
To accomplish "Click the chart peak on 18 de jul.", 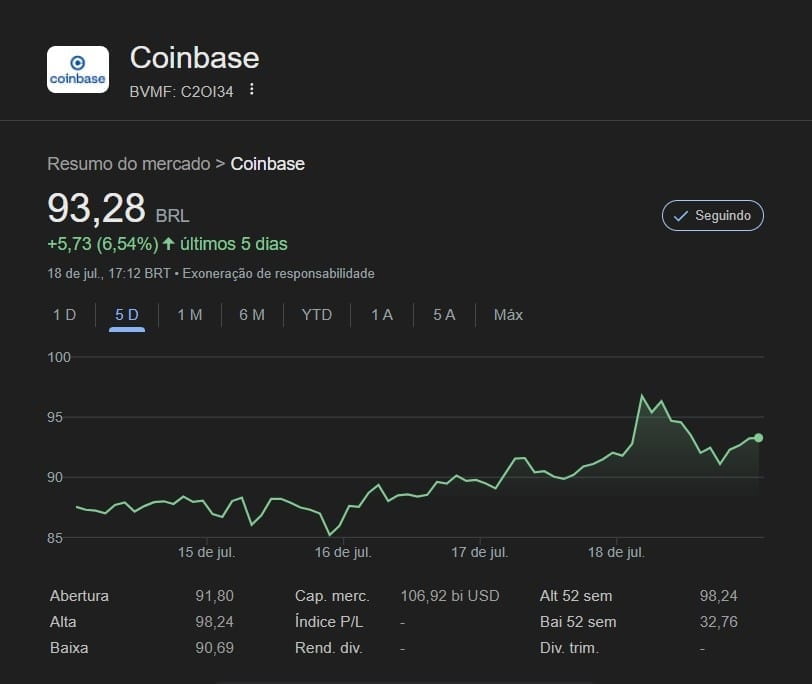I will coord(642,396).
